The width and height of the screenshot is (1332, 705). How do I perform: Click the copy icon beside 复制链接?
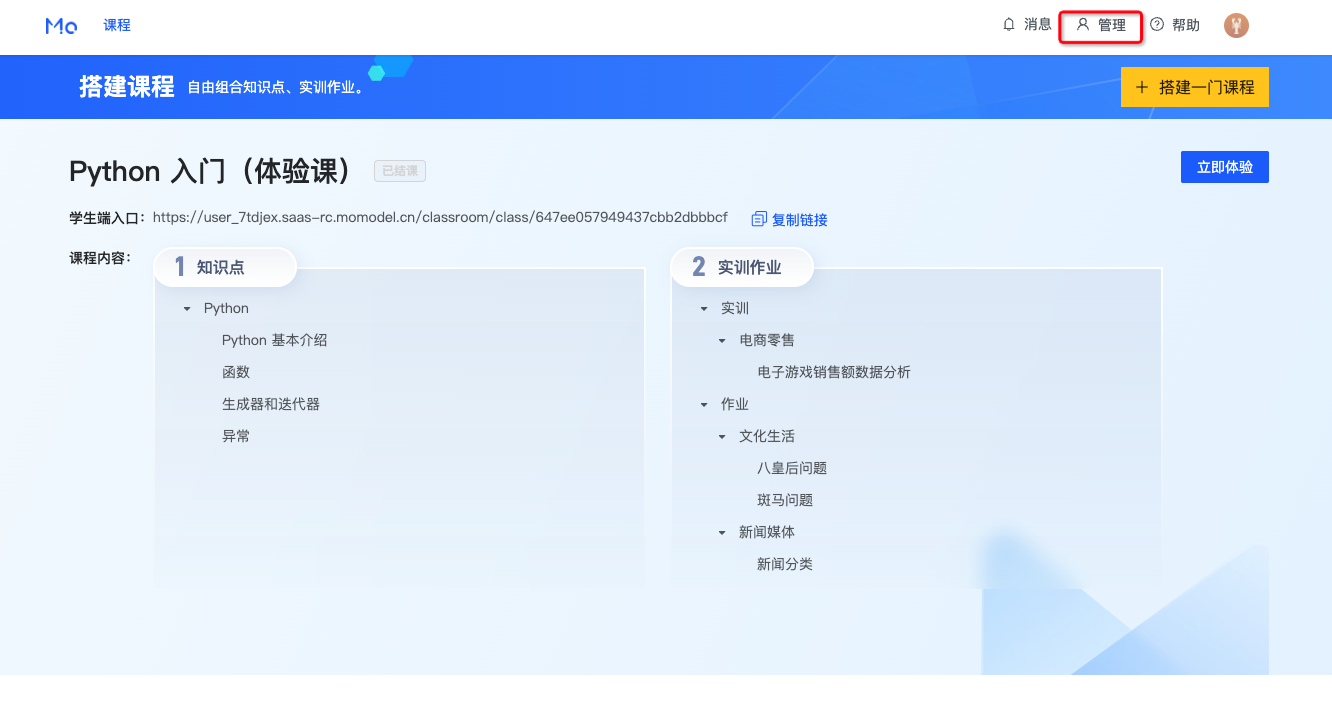pyautogui.click(x=759, y=219)
